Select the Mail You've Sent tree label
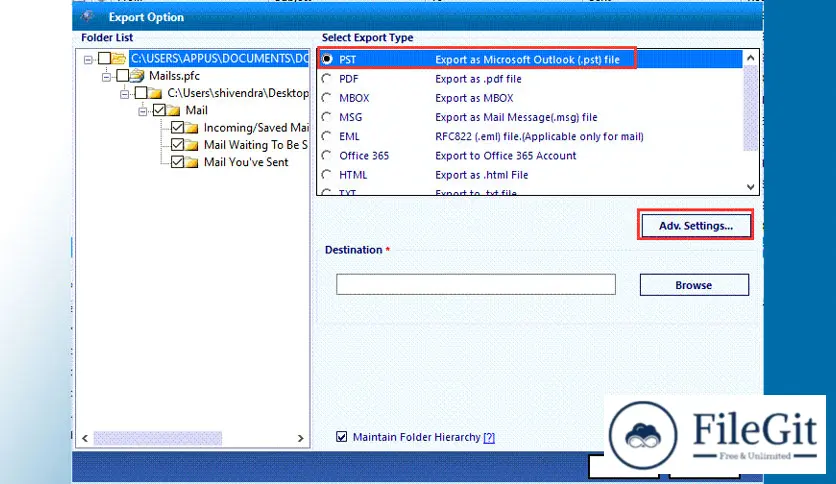836x484 pixels. coord(246,162)
